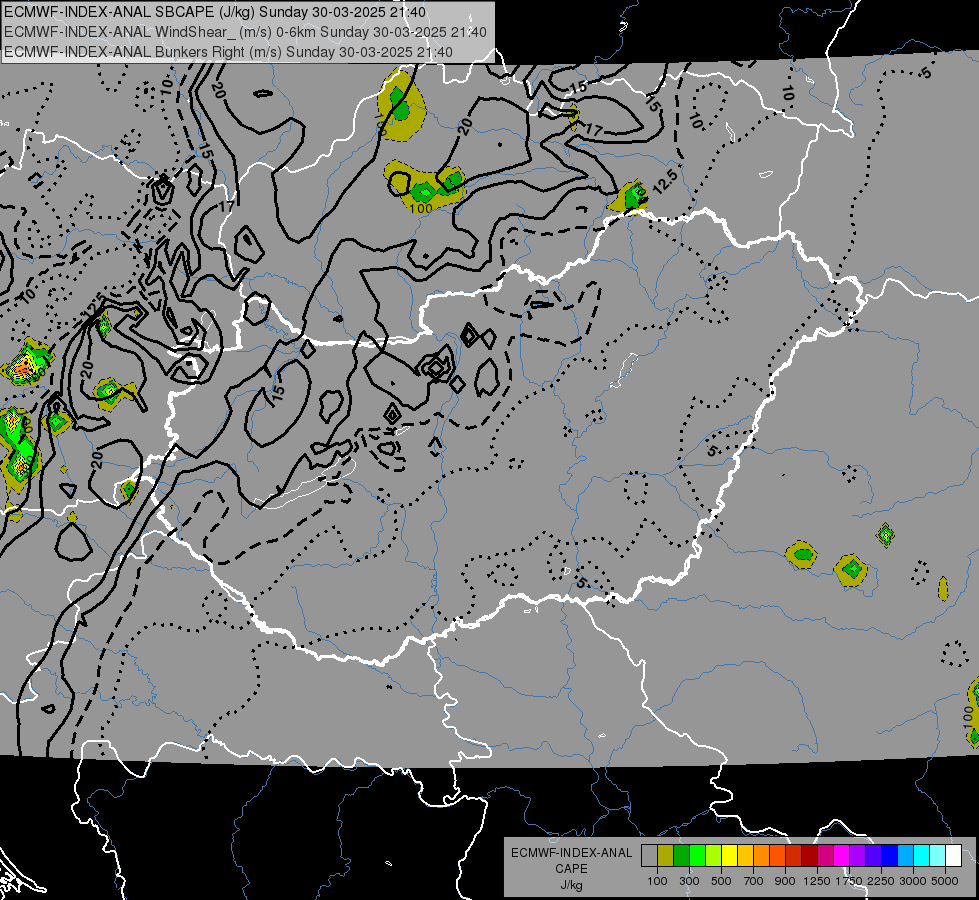Screen dimensions: 979x900
Task: Select the dark green legend swatch
Action: (x=681, y=856)
